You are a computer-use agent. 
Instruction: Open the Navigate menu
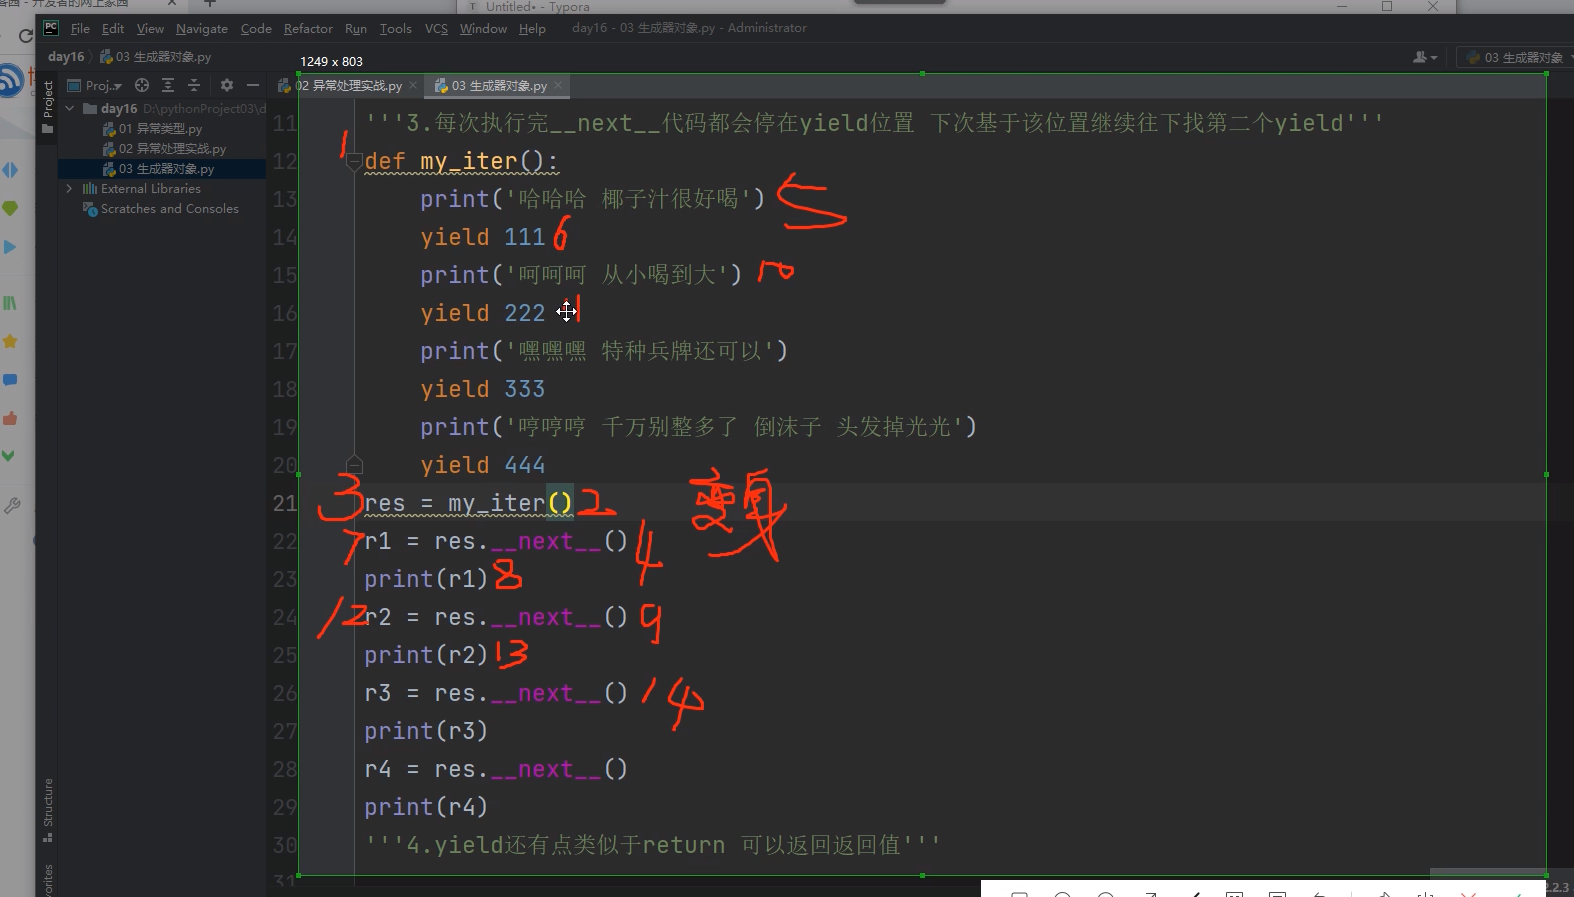pyautogui.click(x=202, y=29)
